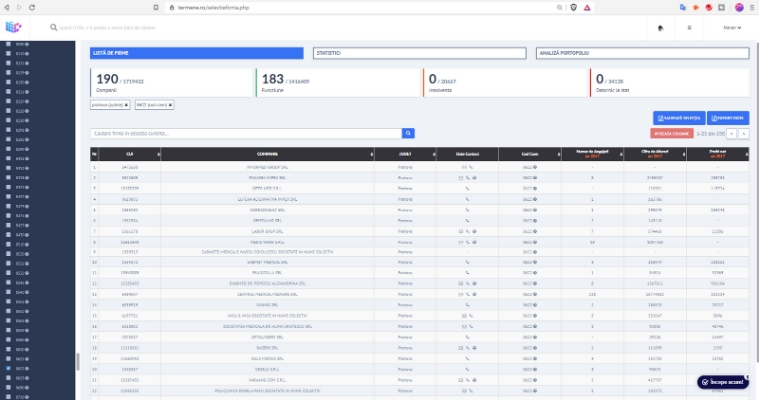Click the SALVEAZĂ SELECȚIA button
Viewport: 759px width, 400px height.
coord(679,118)
